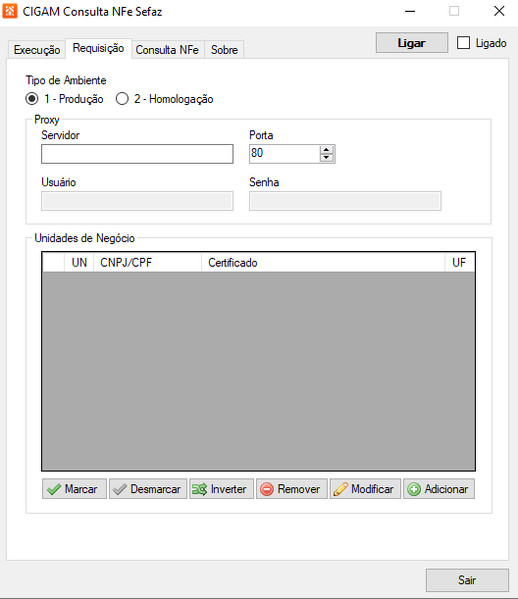Click the Inverter selection button
The height and width of the screenshot is (599, 518).
point(221,489)
